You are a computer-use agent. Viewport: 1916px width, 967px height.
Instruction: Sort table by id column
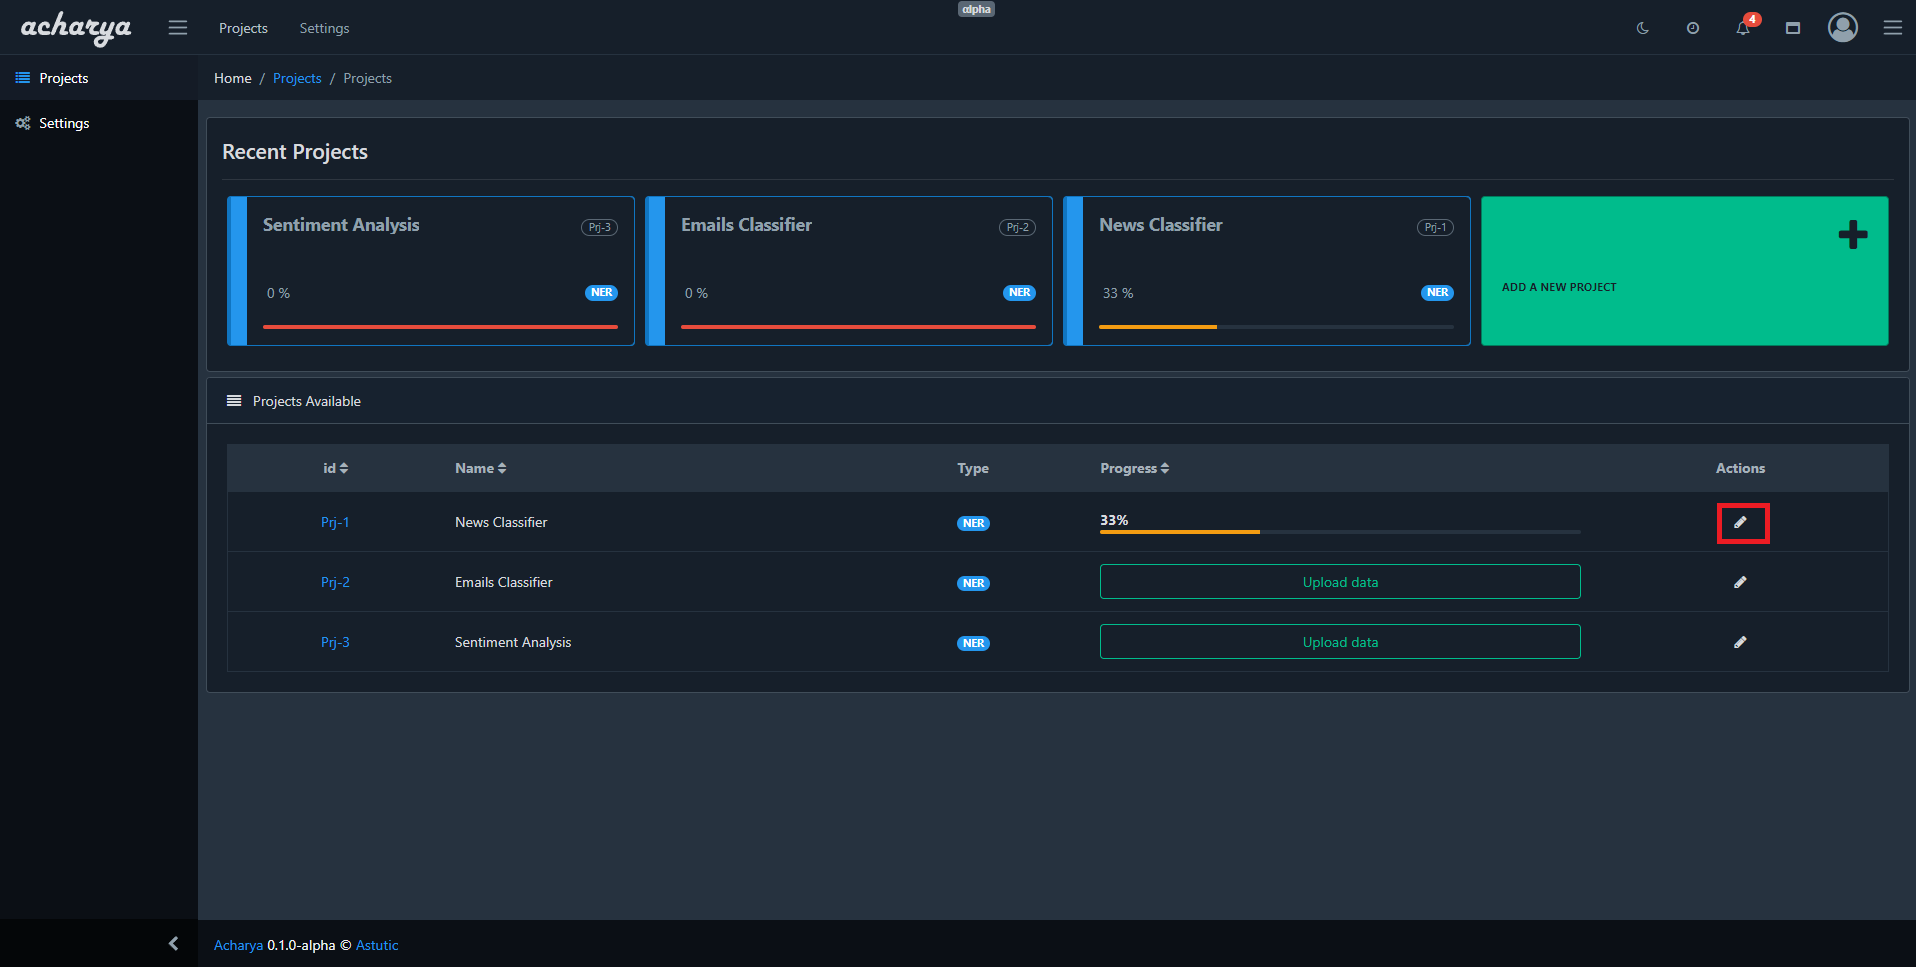point(336,468)
